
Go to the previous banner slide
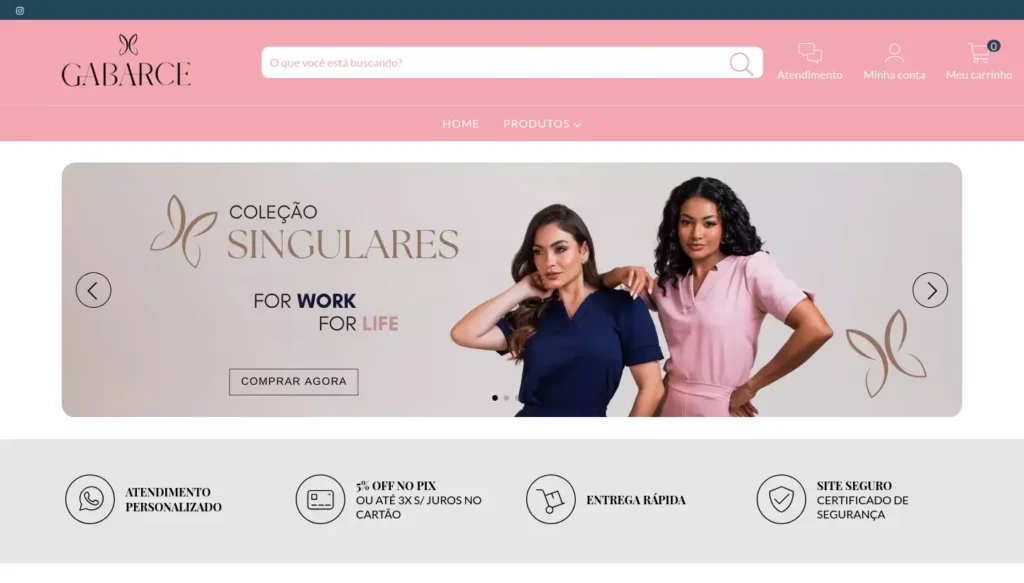[93, 290]
